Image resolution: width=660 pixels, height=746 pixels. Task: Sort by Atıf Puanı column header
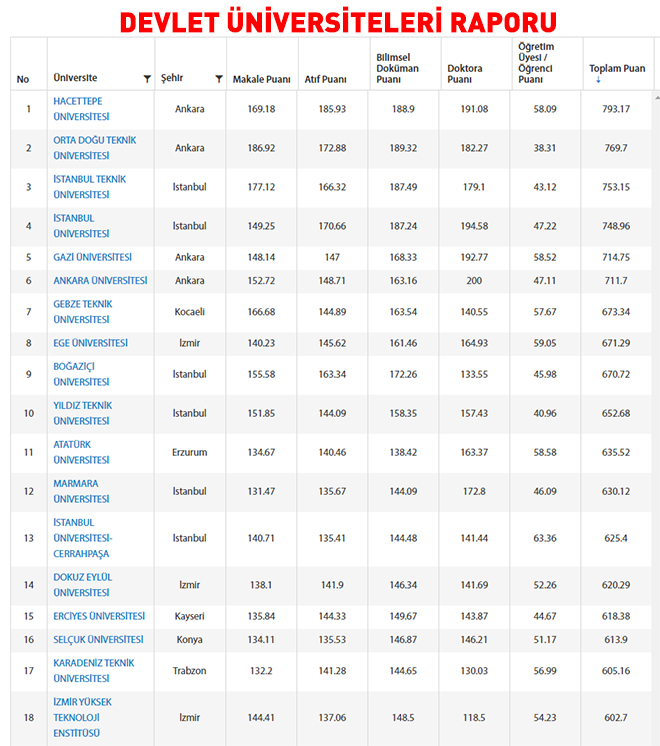pos(325,79)
